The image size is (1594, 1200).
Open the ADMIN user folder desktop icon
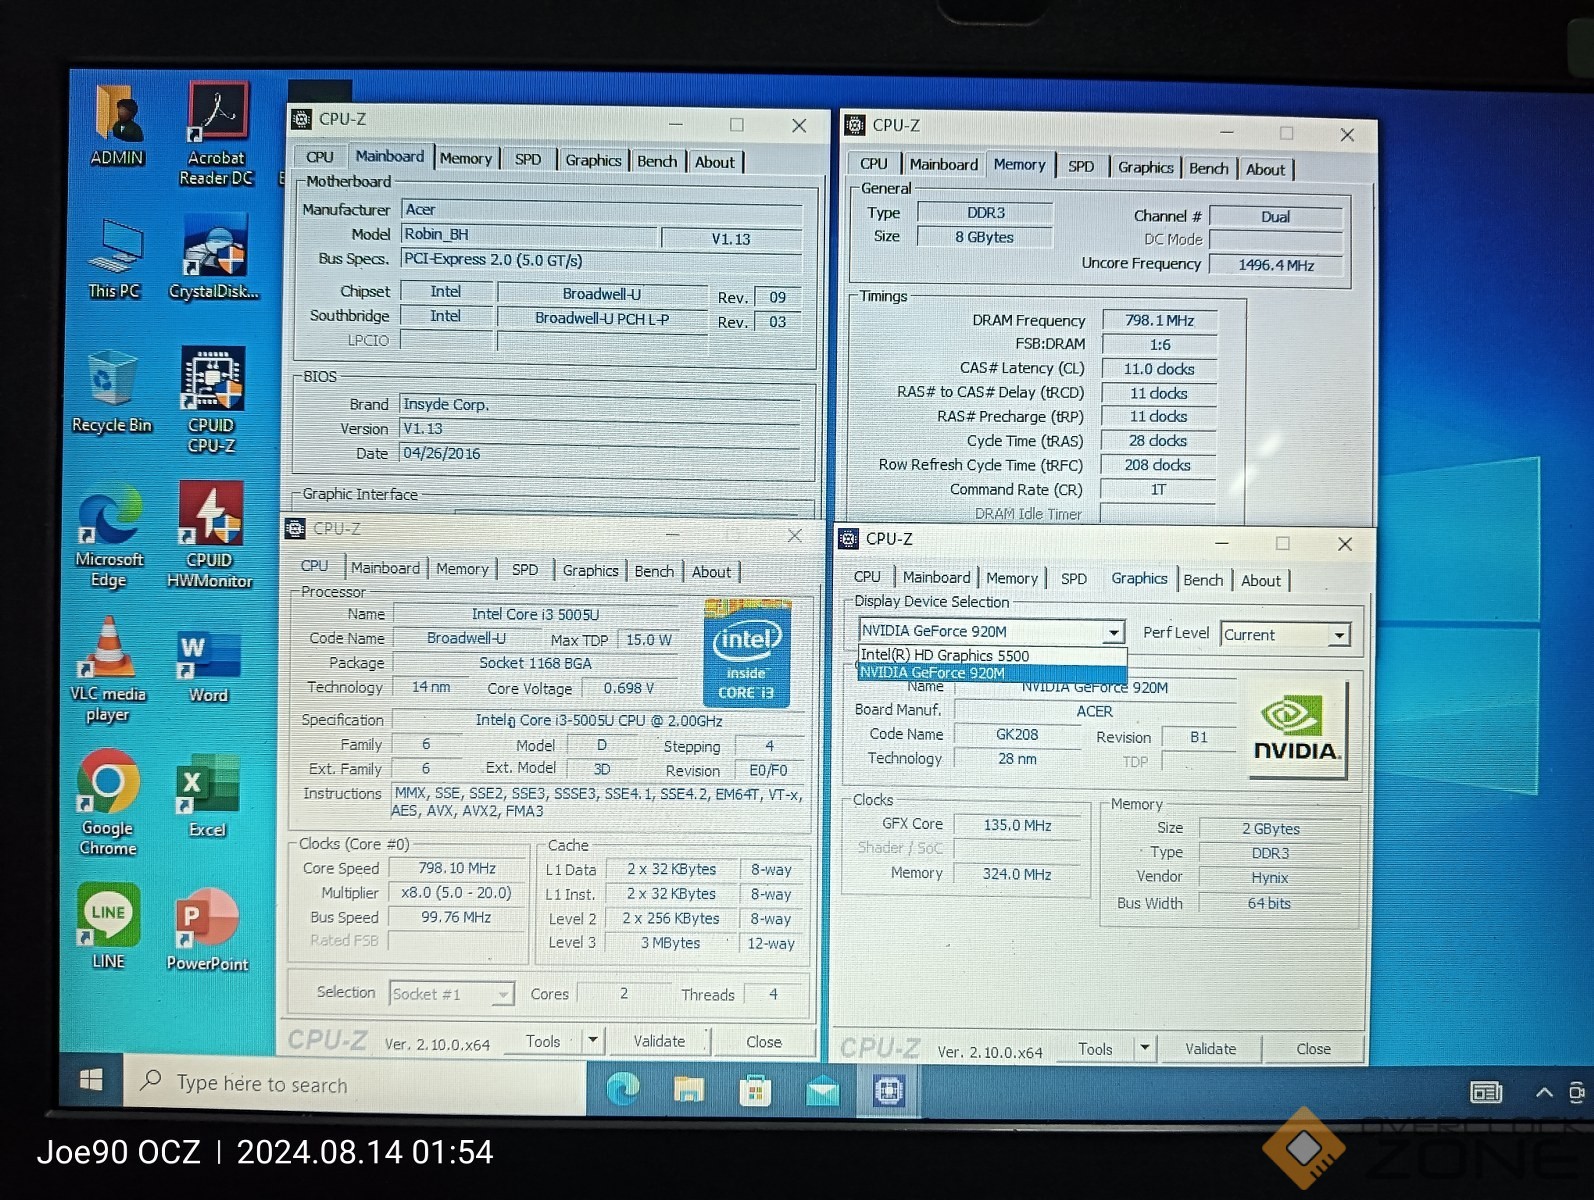coord(118,126)
